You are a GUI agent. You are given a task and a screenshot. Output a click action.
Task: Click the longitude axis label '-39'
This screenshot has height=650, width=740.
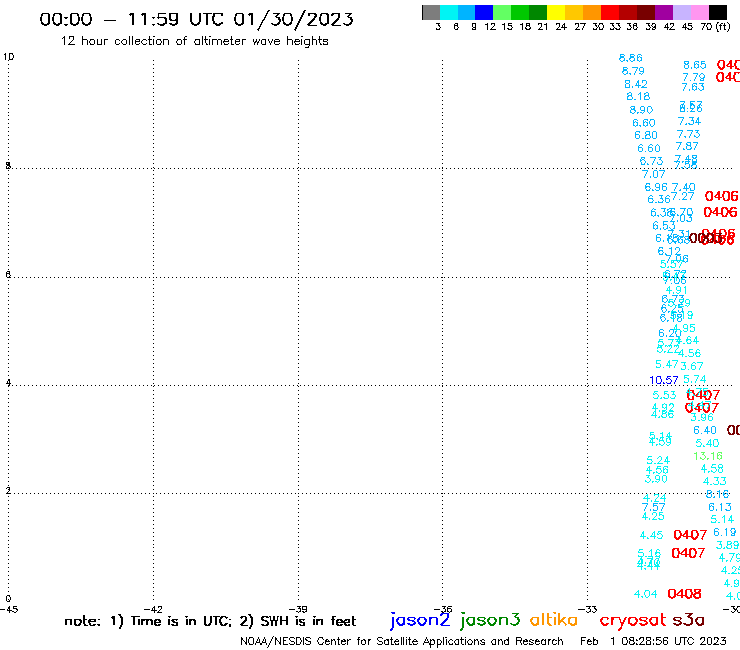click(298, 610)
